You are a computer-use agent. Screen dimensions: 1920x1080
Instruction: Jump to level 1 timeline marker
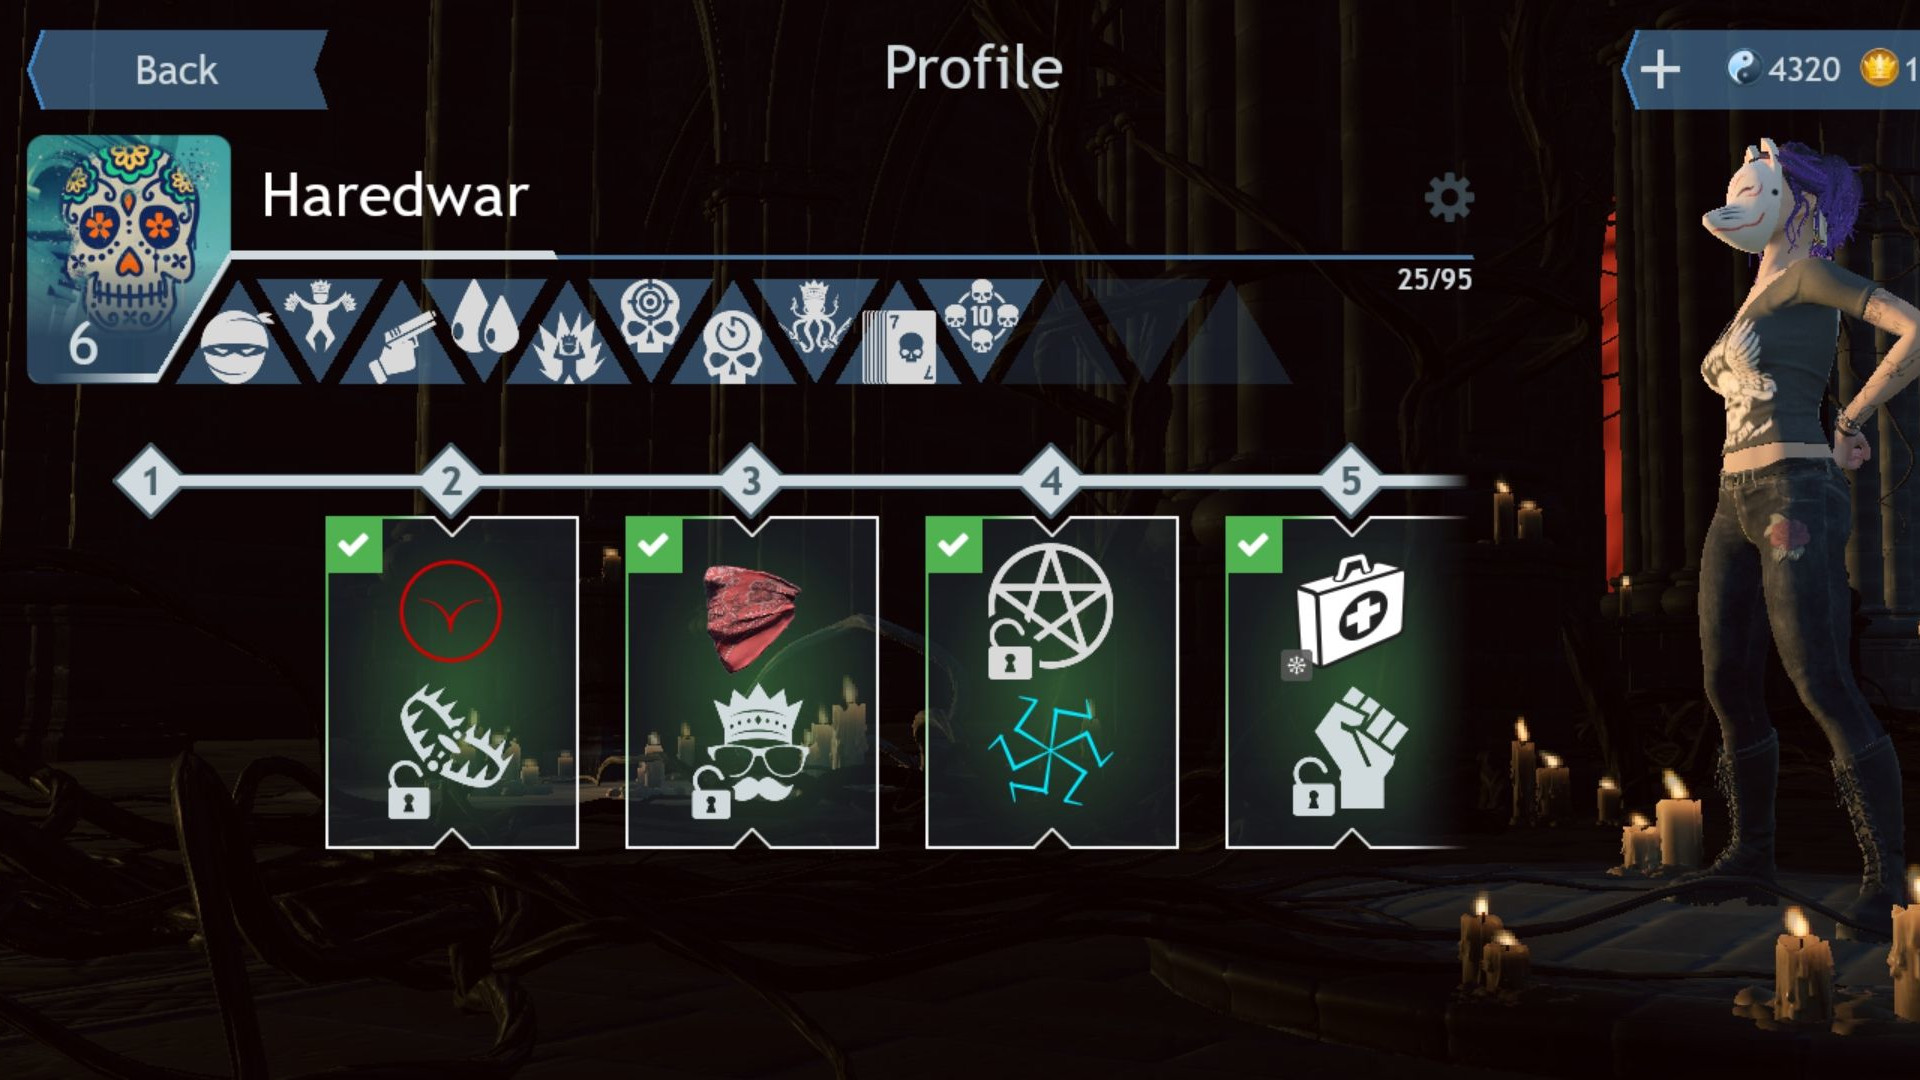pos(151,481)
